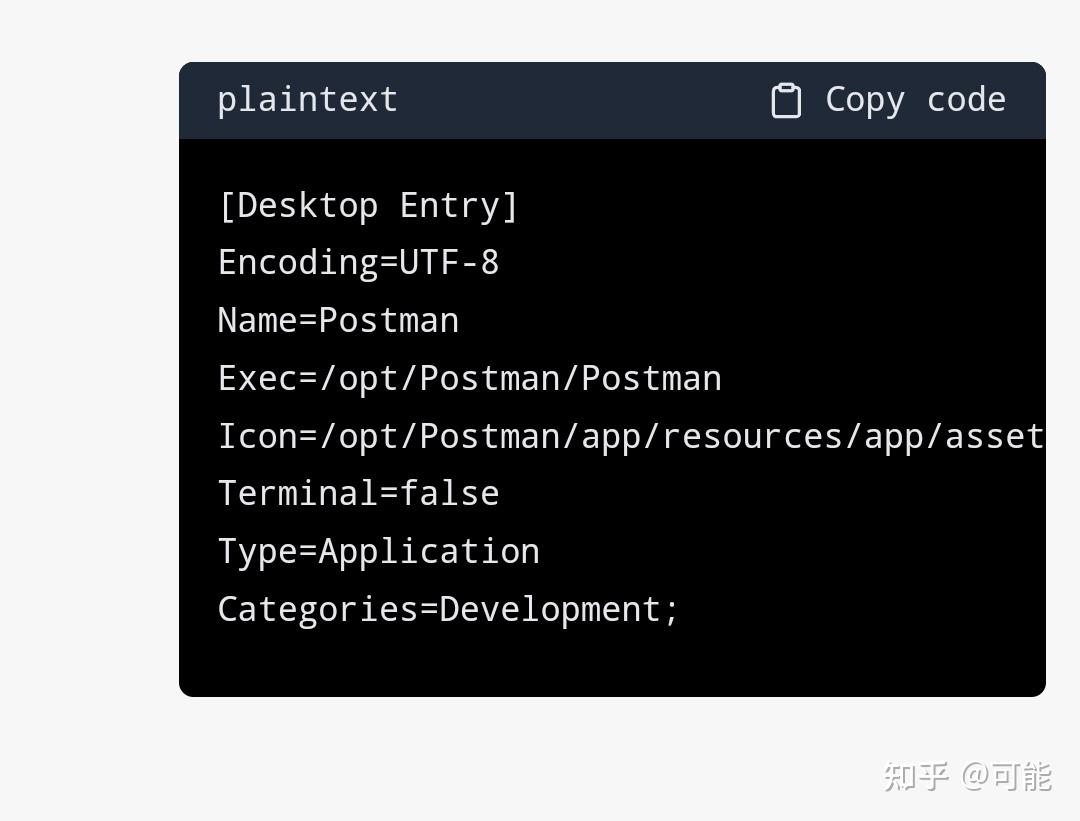Click the [Desktop Entry] header line
This screenshot has height=821, width=1080.
[368, 204]
